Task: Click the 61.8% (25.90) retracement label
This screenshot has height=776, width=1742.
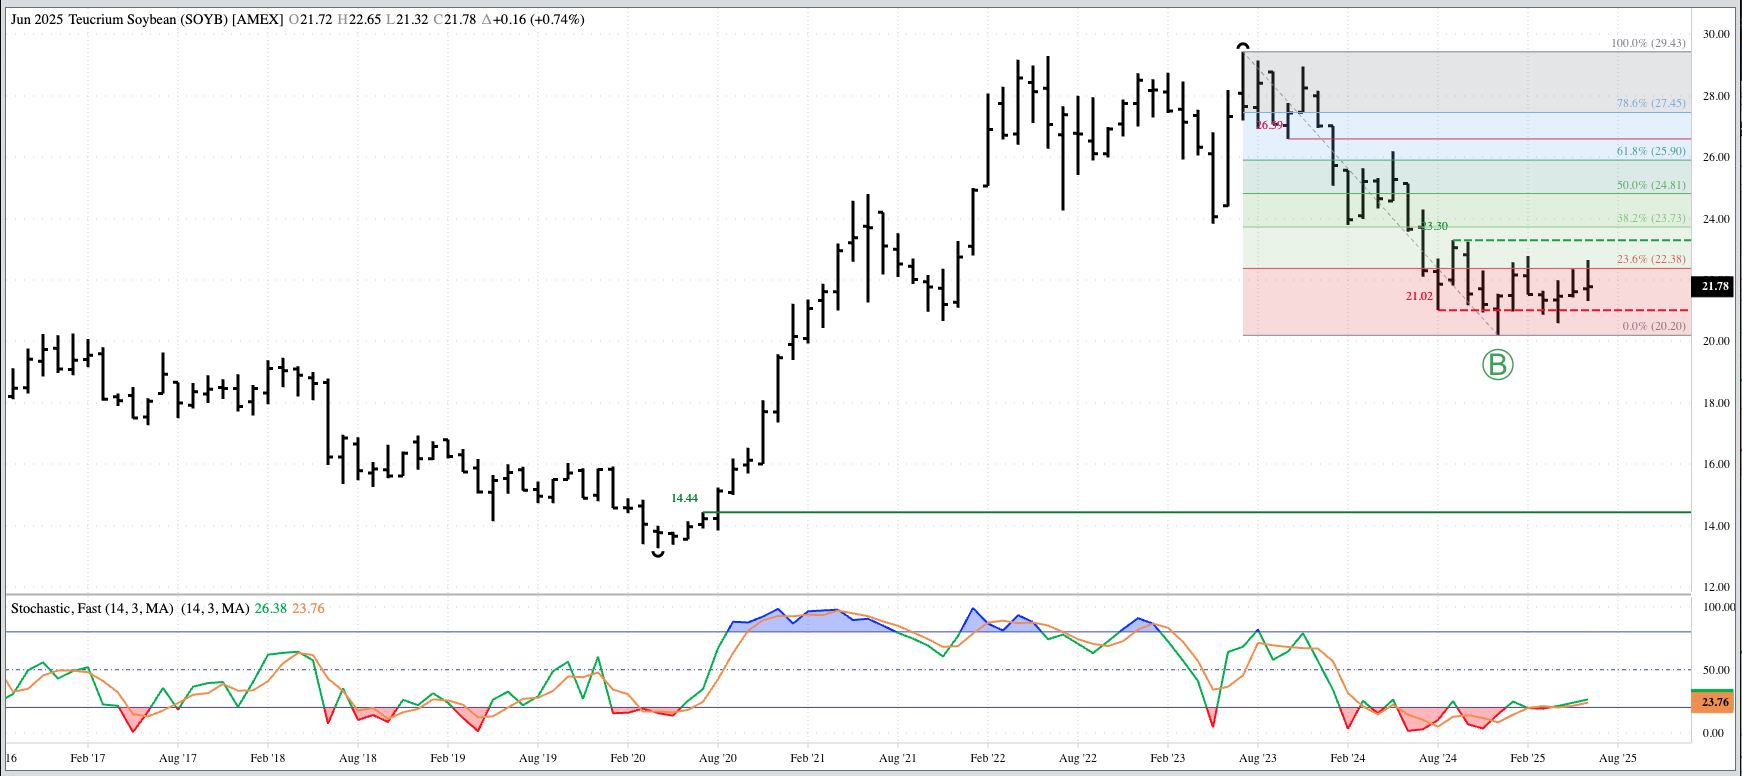Action: click(1651, 151)
